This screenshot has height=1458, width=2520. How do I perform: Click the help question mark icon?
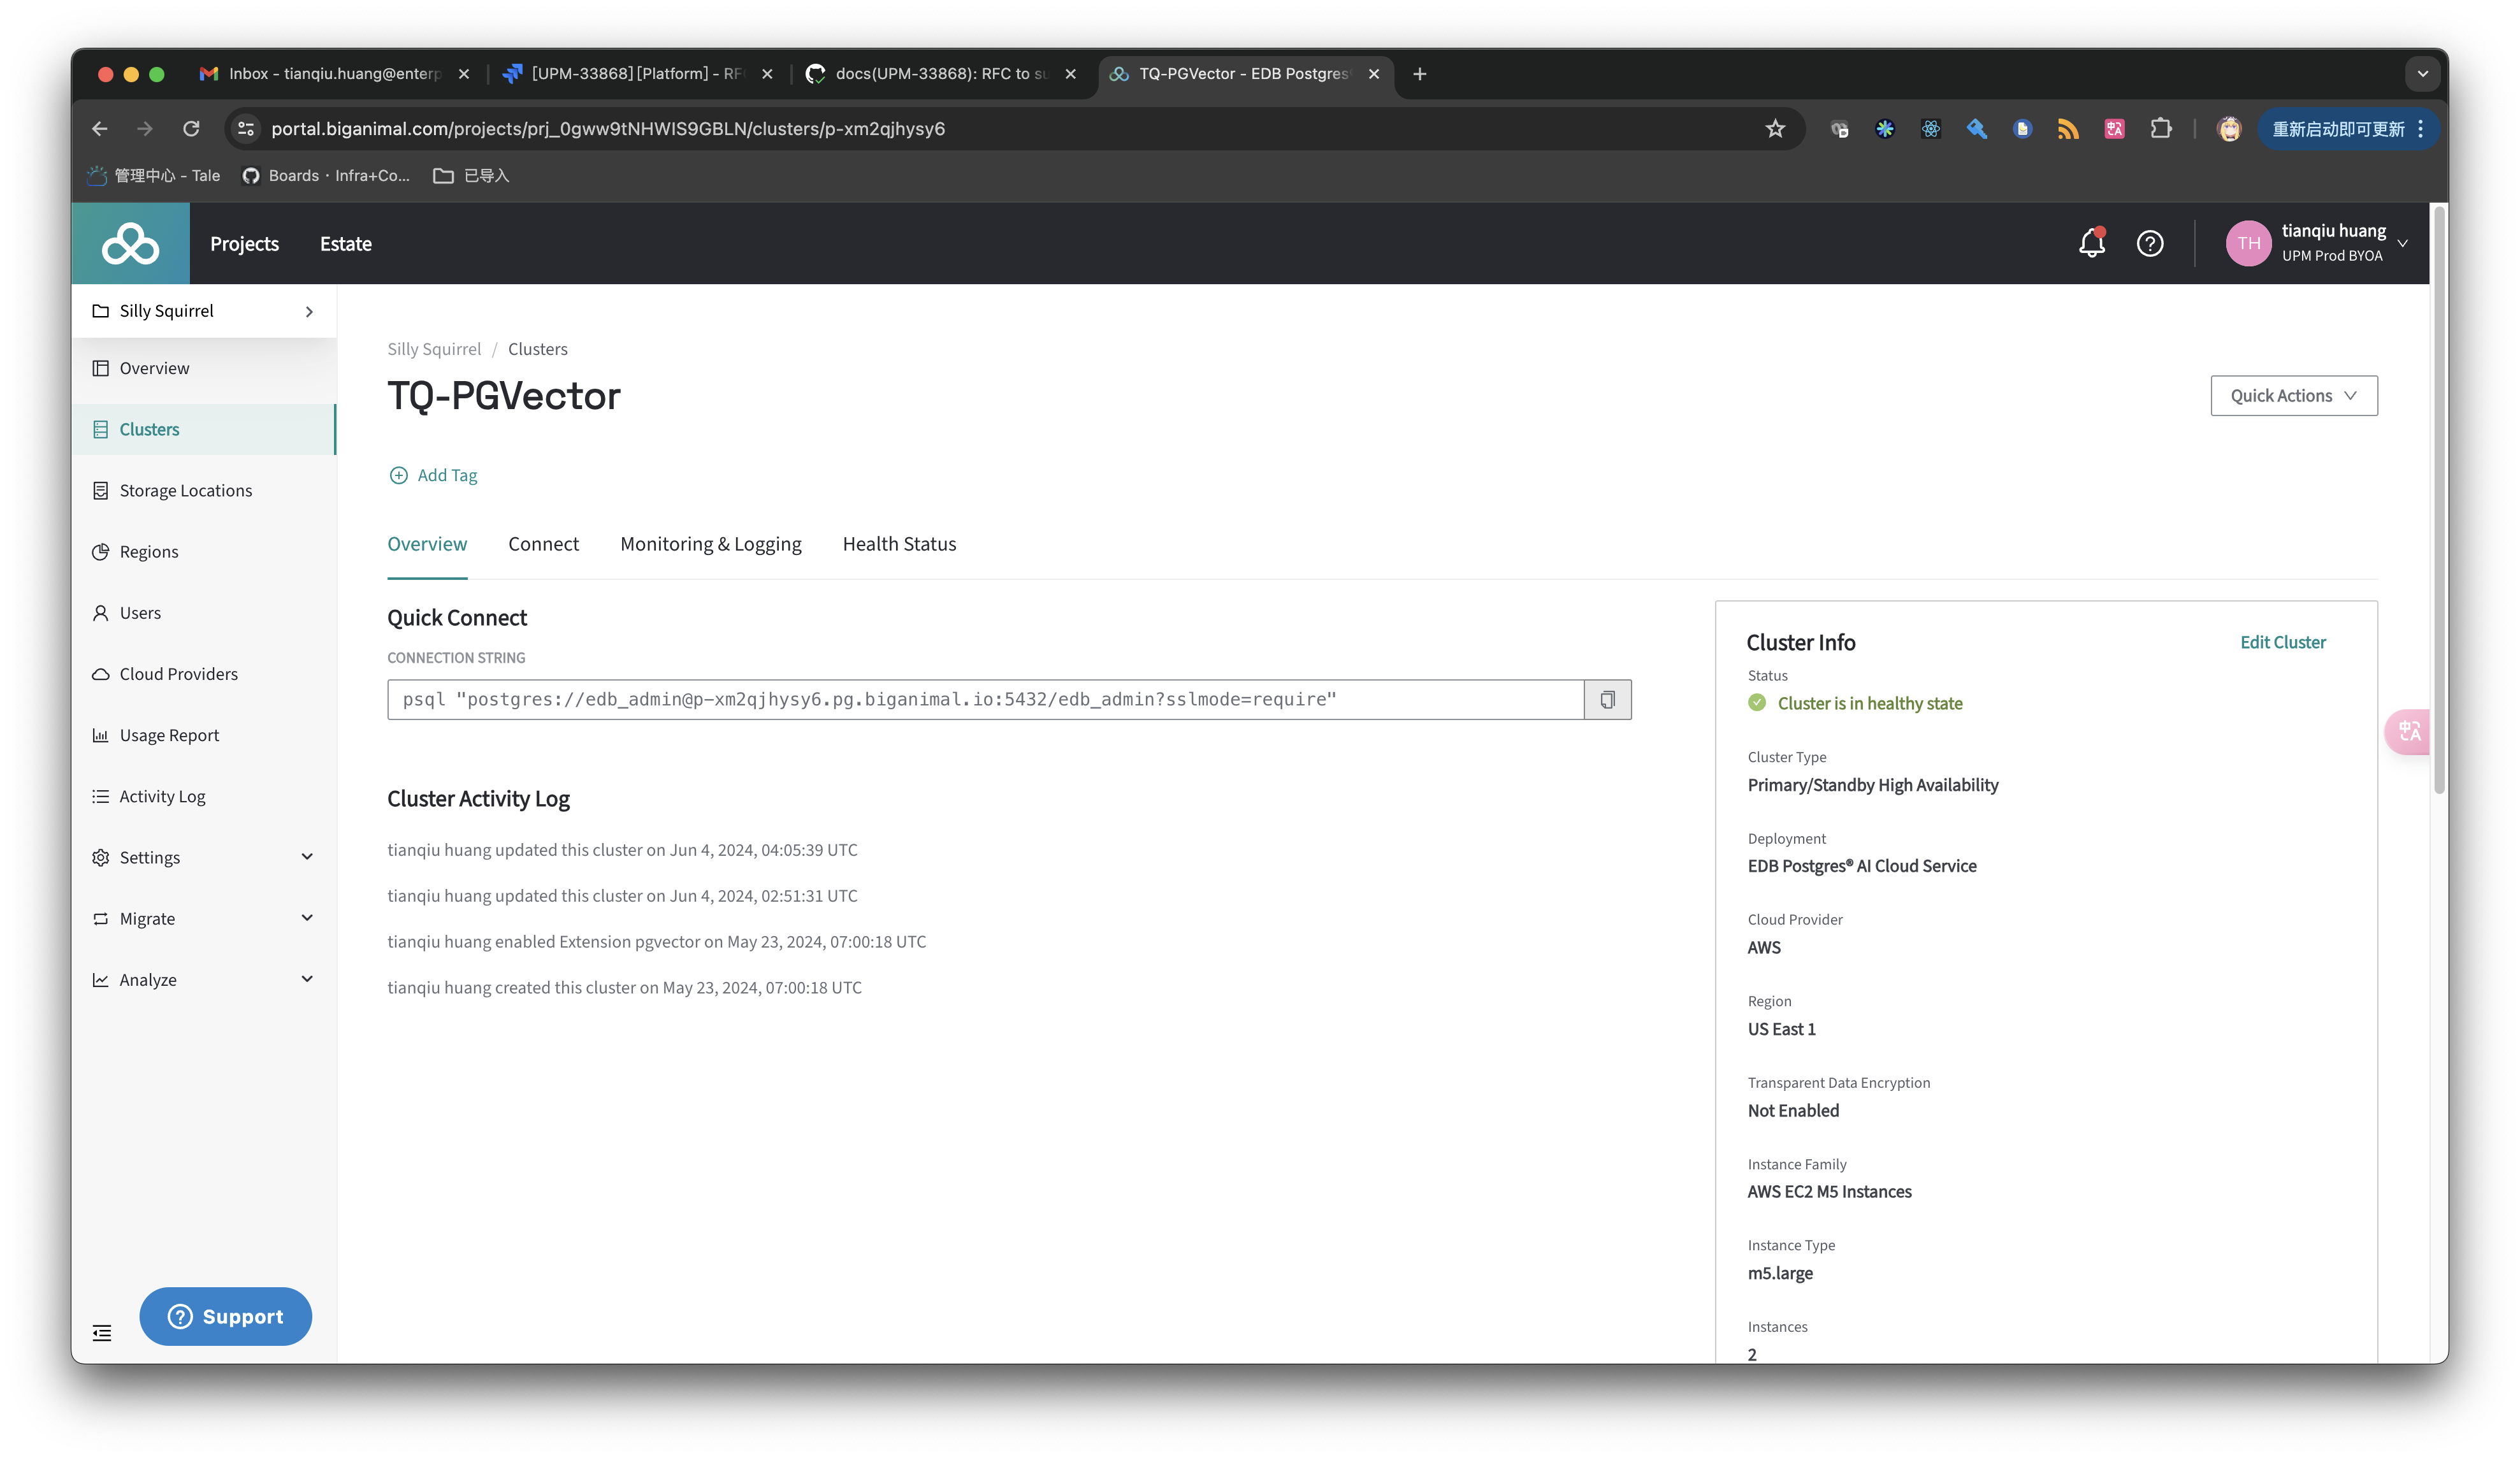2151,243
